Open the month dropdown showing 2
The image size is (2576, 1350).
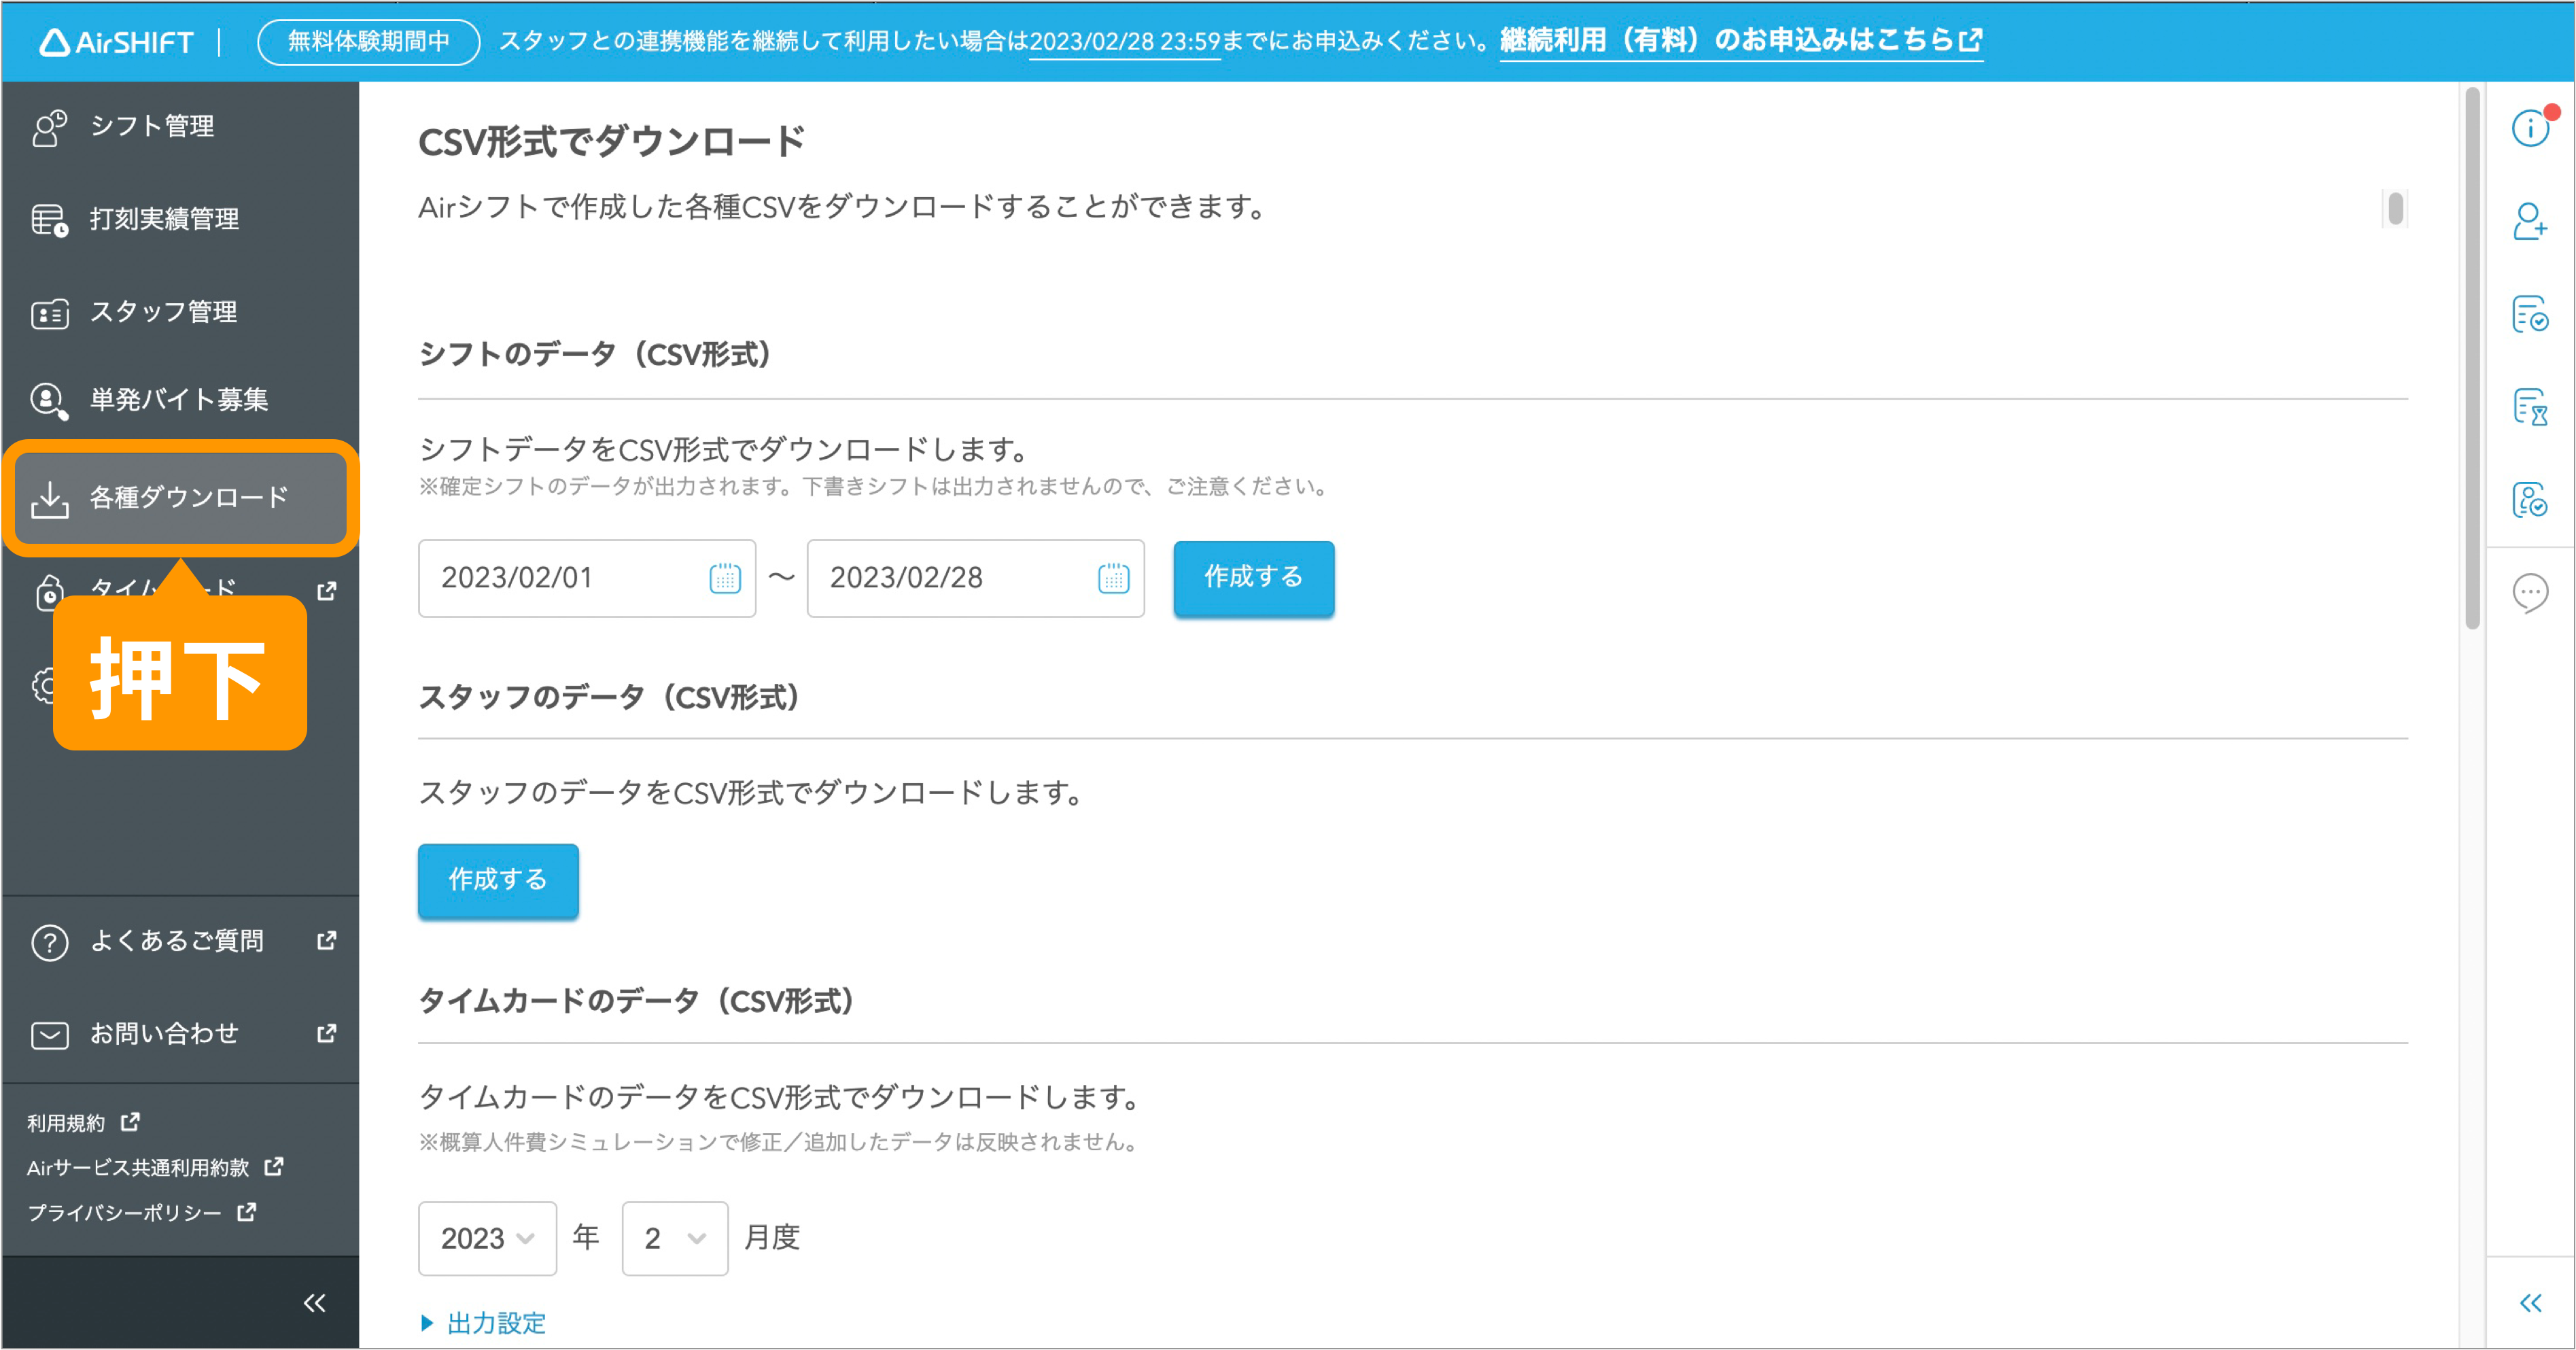(x=675, y=1238)
